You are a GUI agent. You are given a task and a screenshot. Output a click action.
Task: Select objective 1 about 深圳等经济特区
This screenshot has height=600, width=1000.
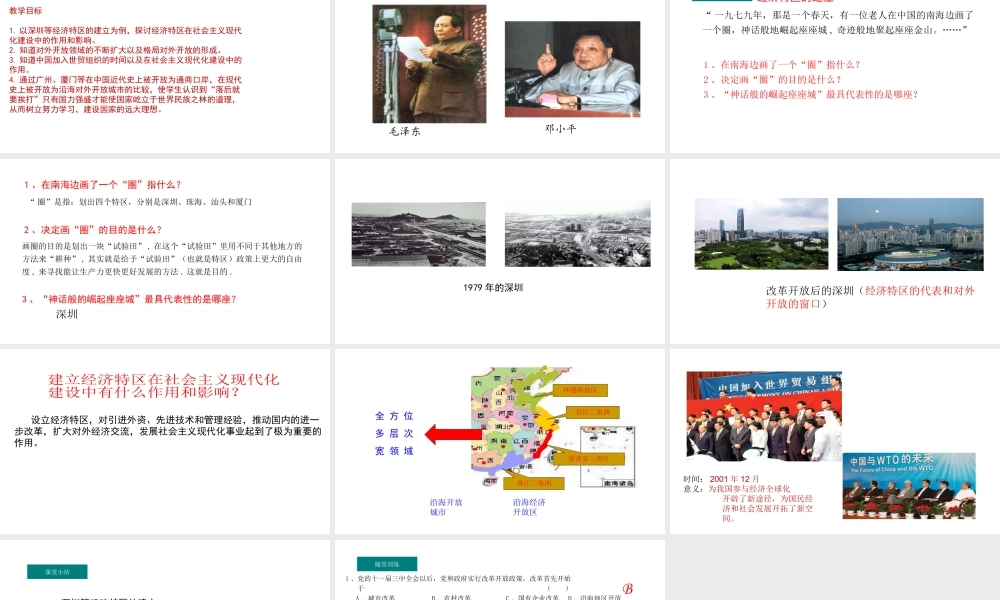pyautogui.click(x=126, y=35)
